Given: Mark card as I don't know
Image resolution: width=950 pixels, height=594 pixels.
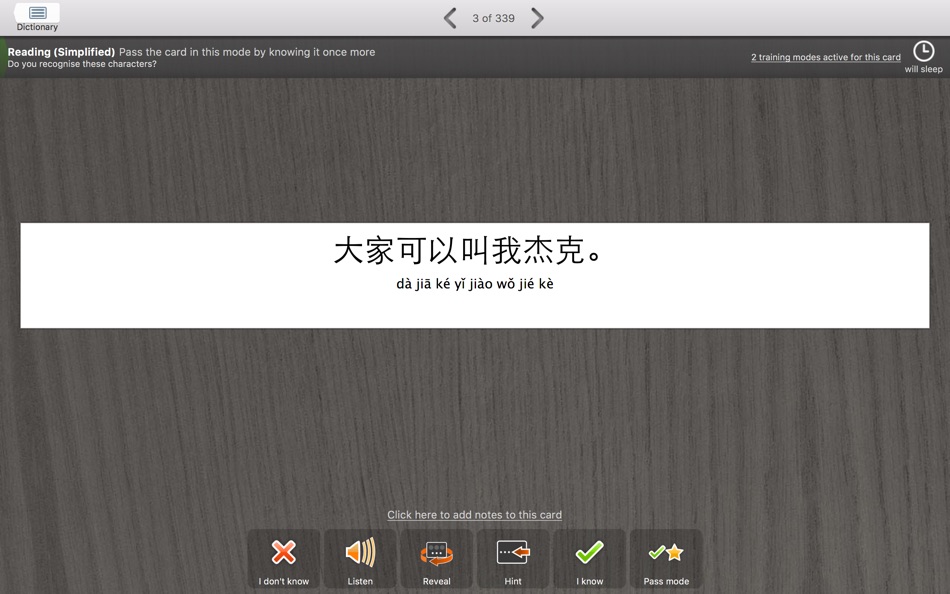Looking at the screenshot, I should pyautogui.click(x=284, y=559).
